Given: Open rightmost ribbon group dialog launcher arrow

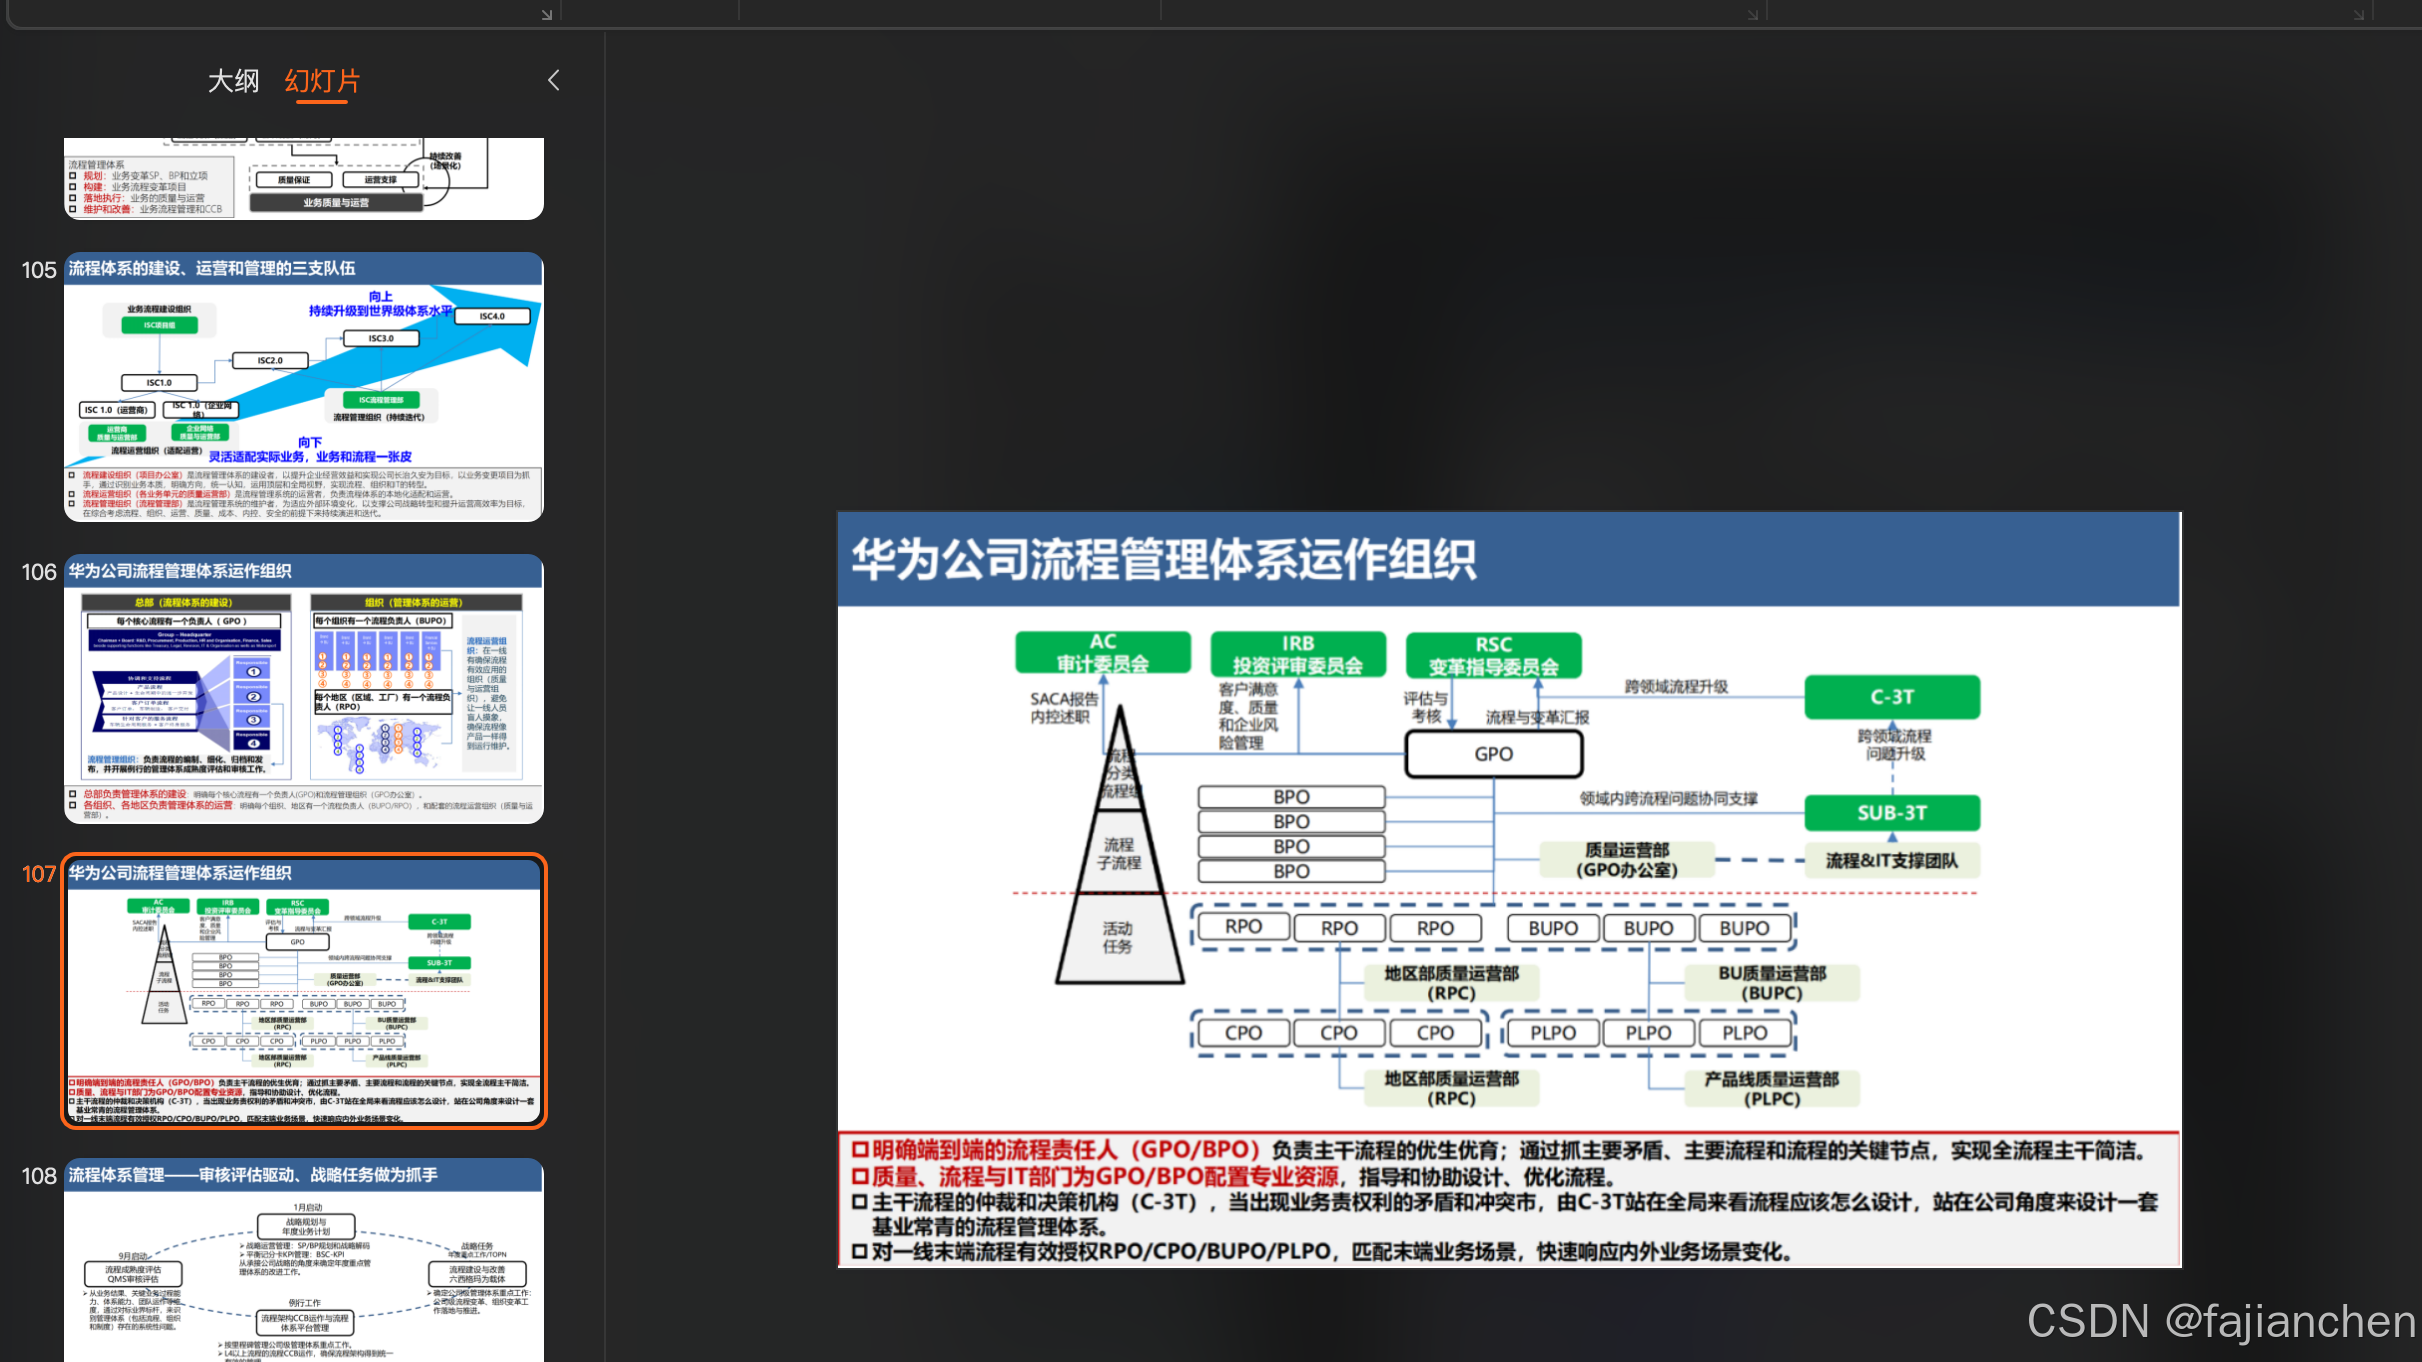Looking at the screenshot, I should [x=2358, y=14].
